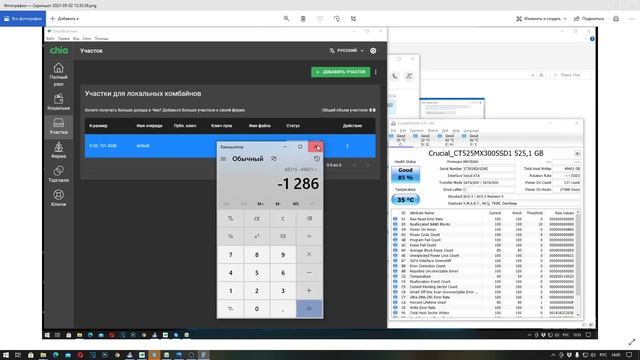640x360 pixels.
Task: Click MS memory store in Calculator
Action: point(296,204)
